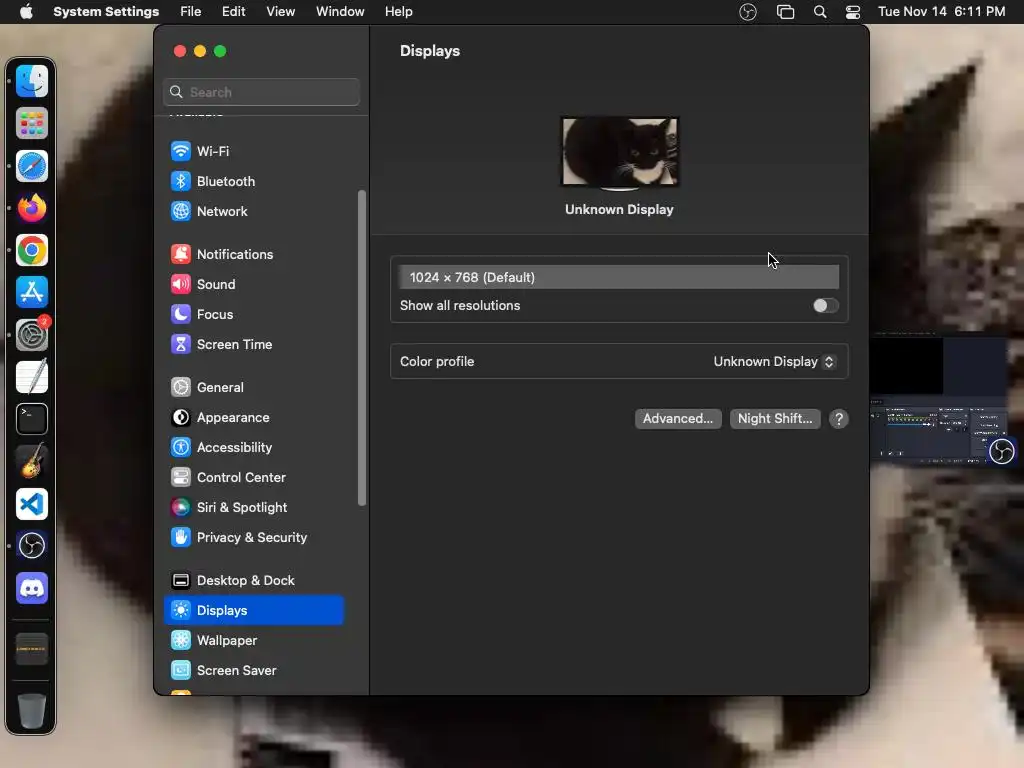
Task: Open Spotlight search in menu bar
Action: 820,12
